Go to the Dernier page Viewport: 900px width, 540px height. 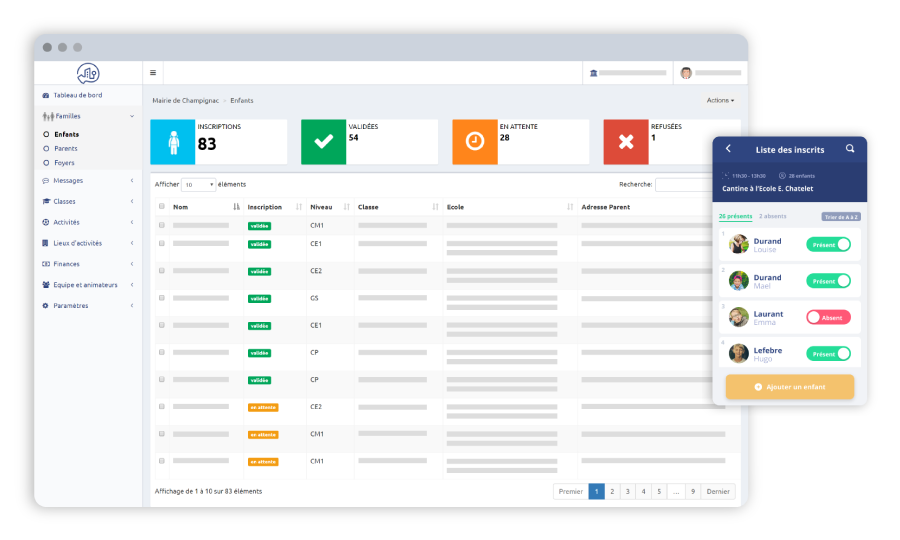[718, 492]
